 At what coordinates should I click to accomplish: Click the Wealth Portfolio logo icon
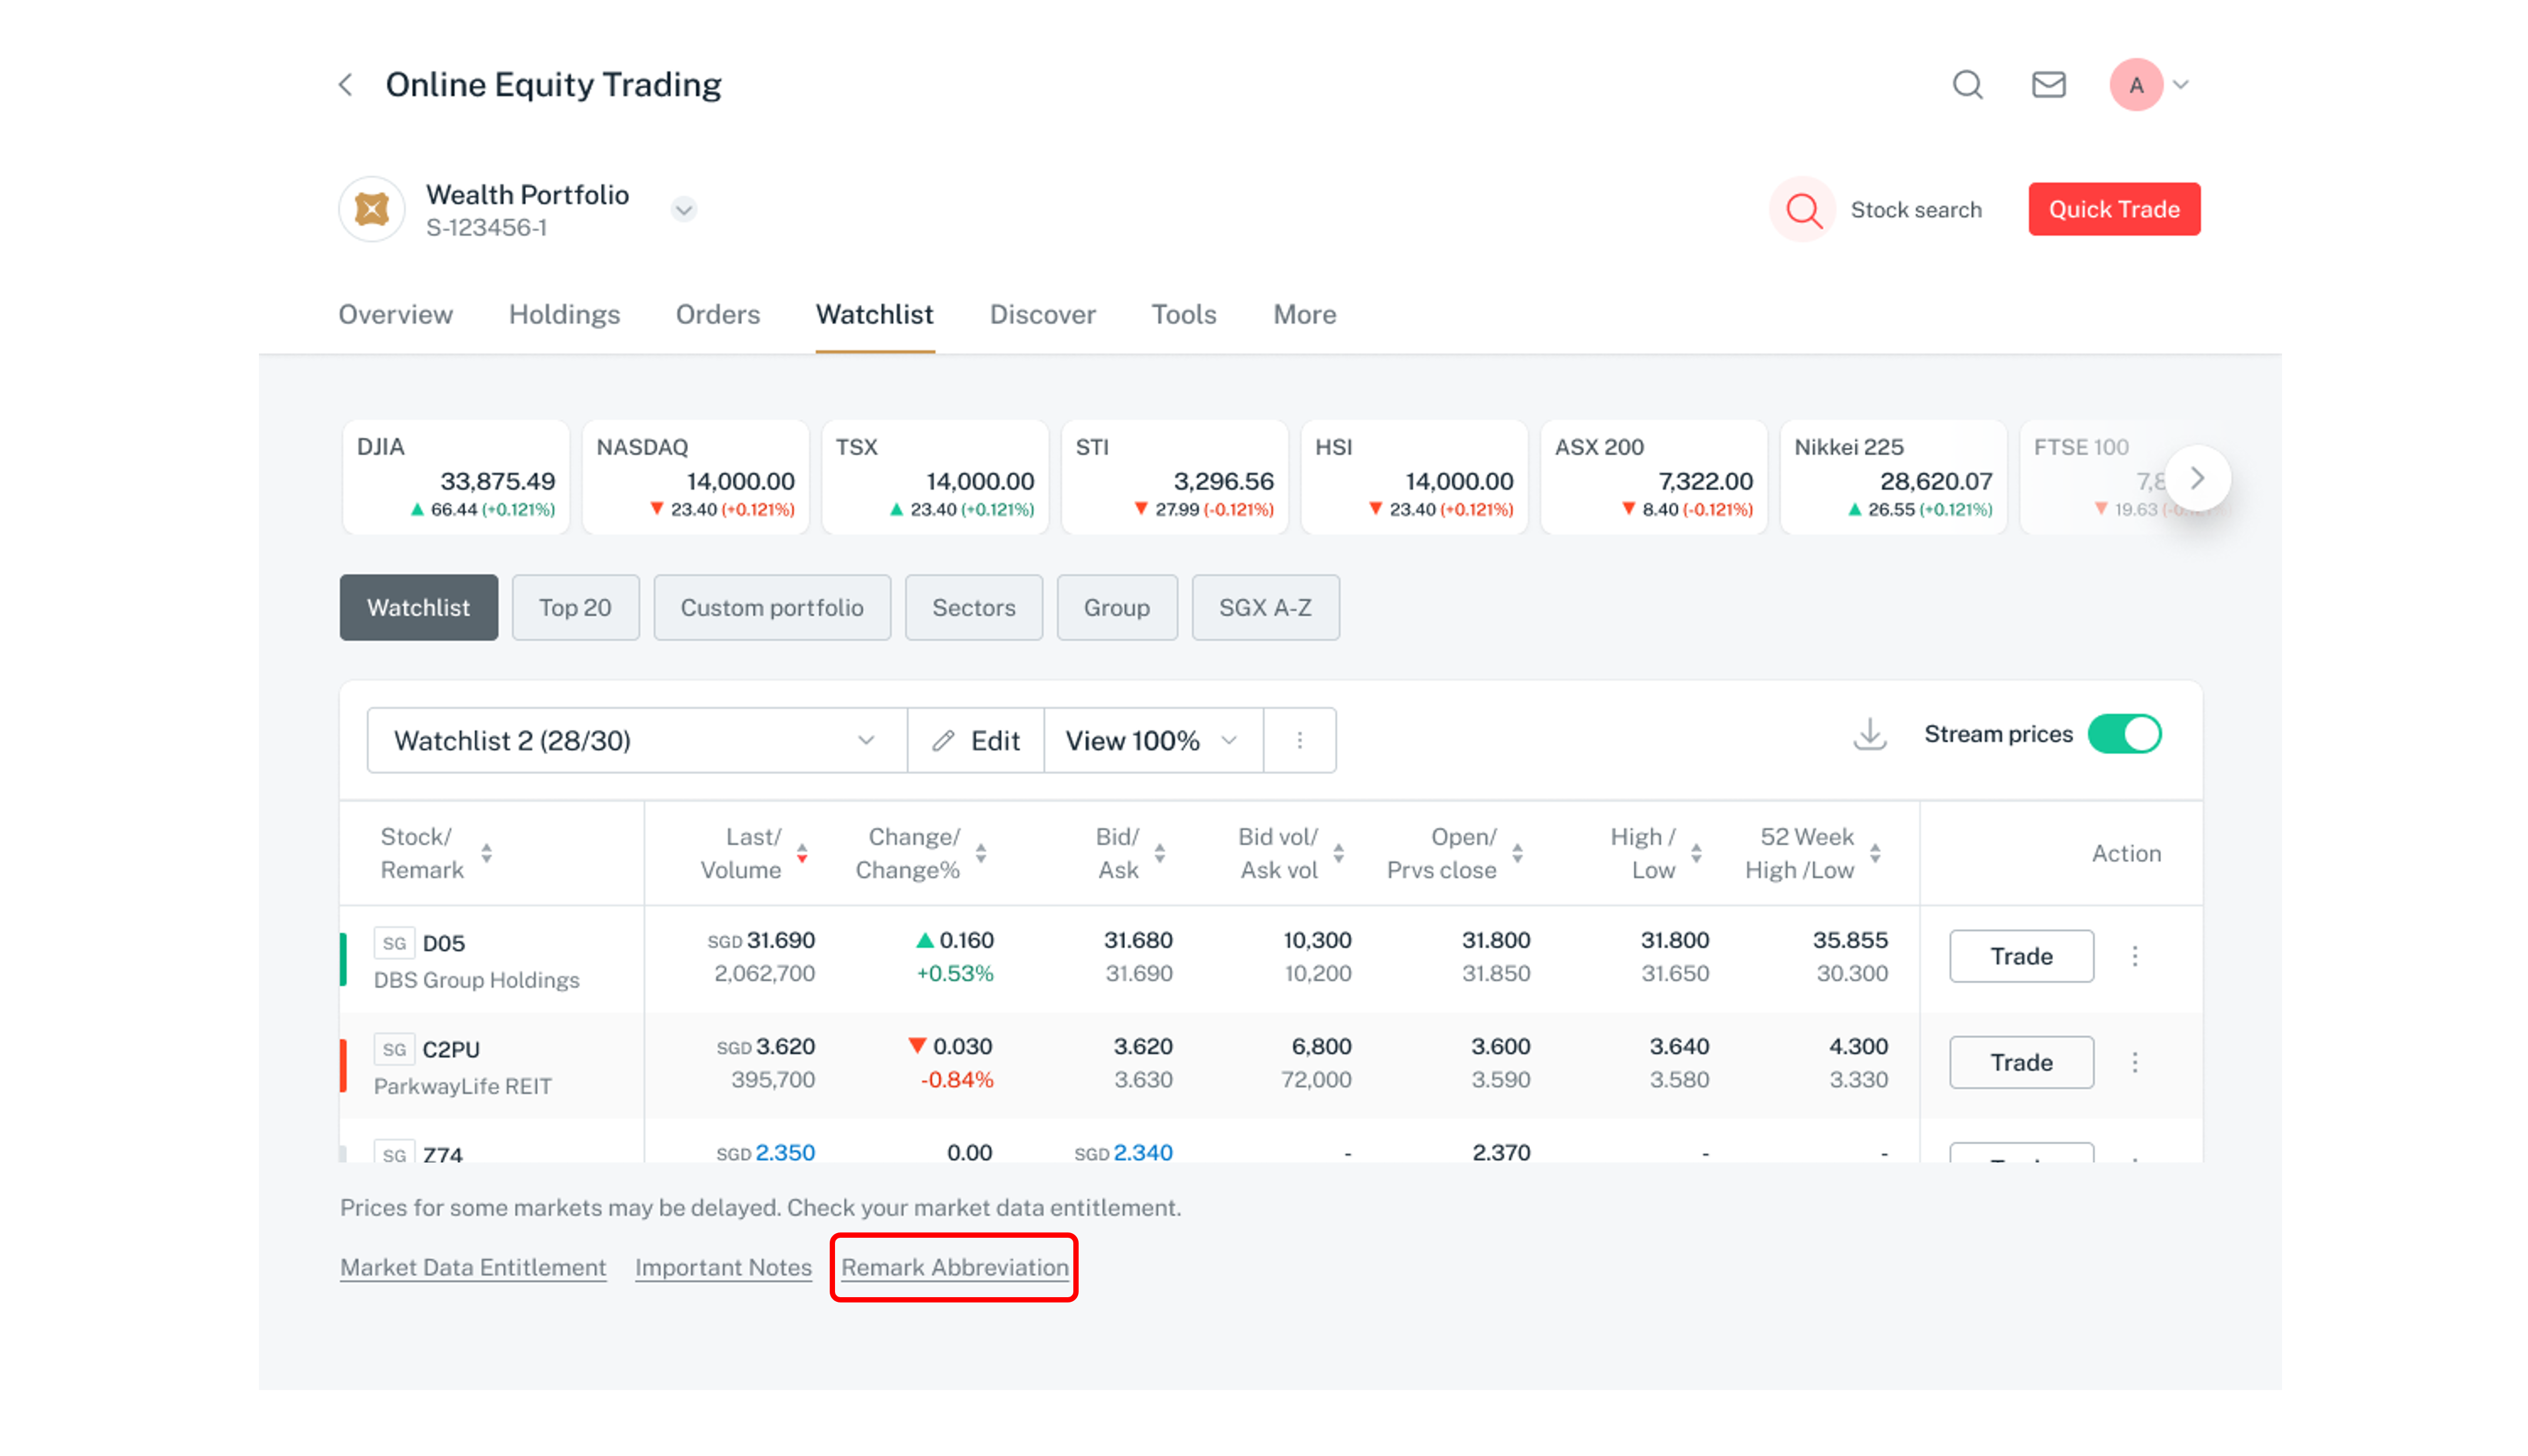(372, 209)
